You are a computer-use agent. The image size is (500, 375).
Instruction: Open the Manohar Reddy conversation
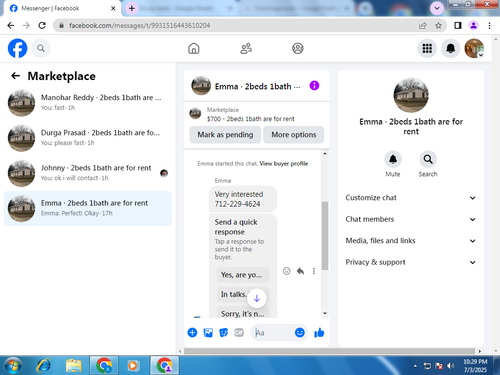click(88, 103)
